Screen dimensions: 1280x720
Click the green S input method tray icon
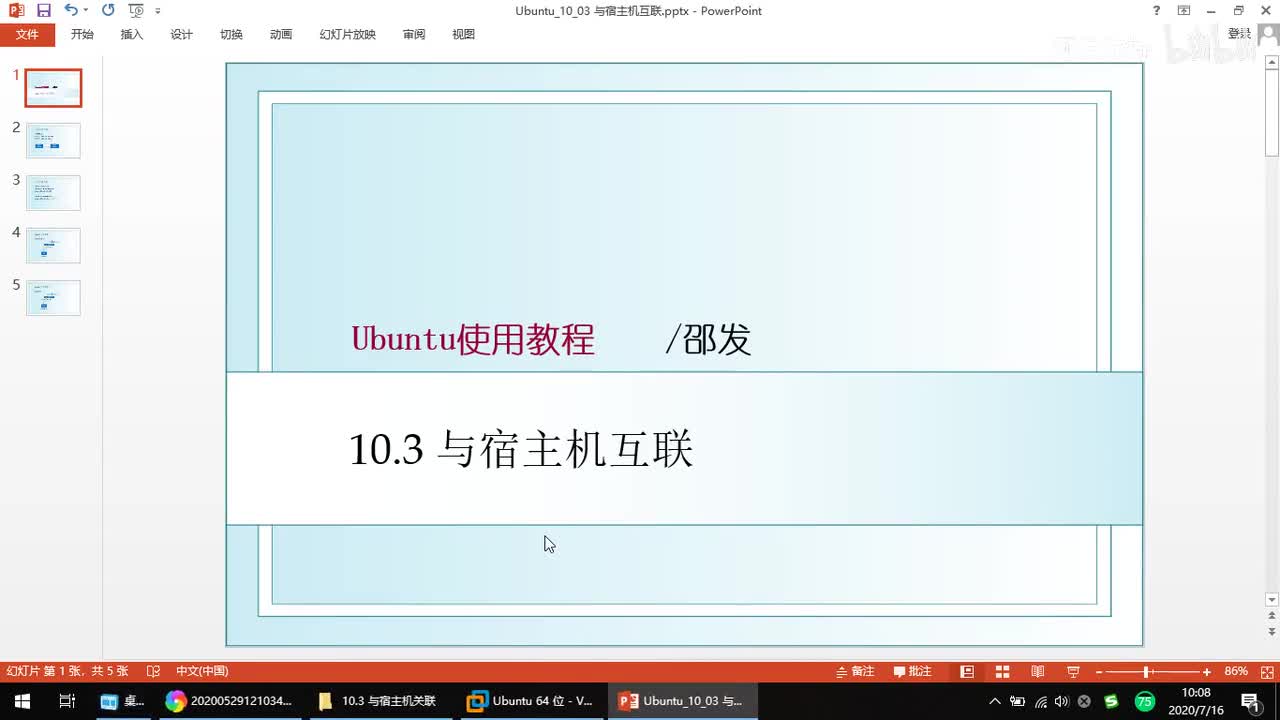point(1111,701)
